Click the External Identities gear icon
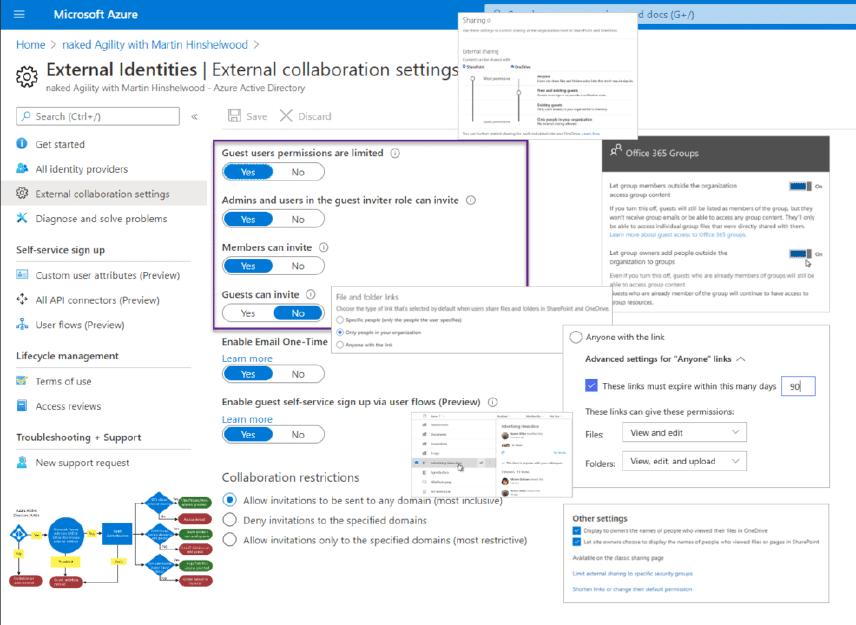The width and height of the screenshot is (856, 625). 26,77
